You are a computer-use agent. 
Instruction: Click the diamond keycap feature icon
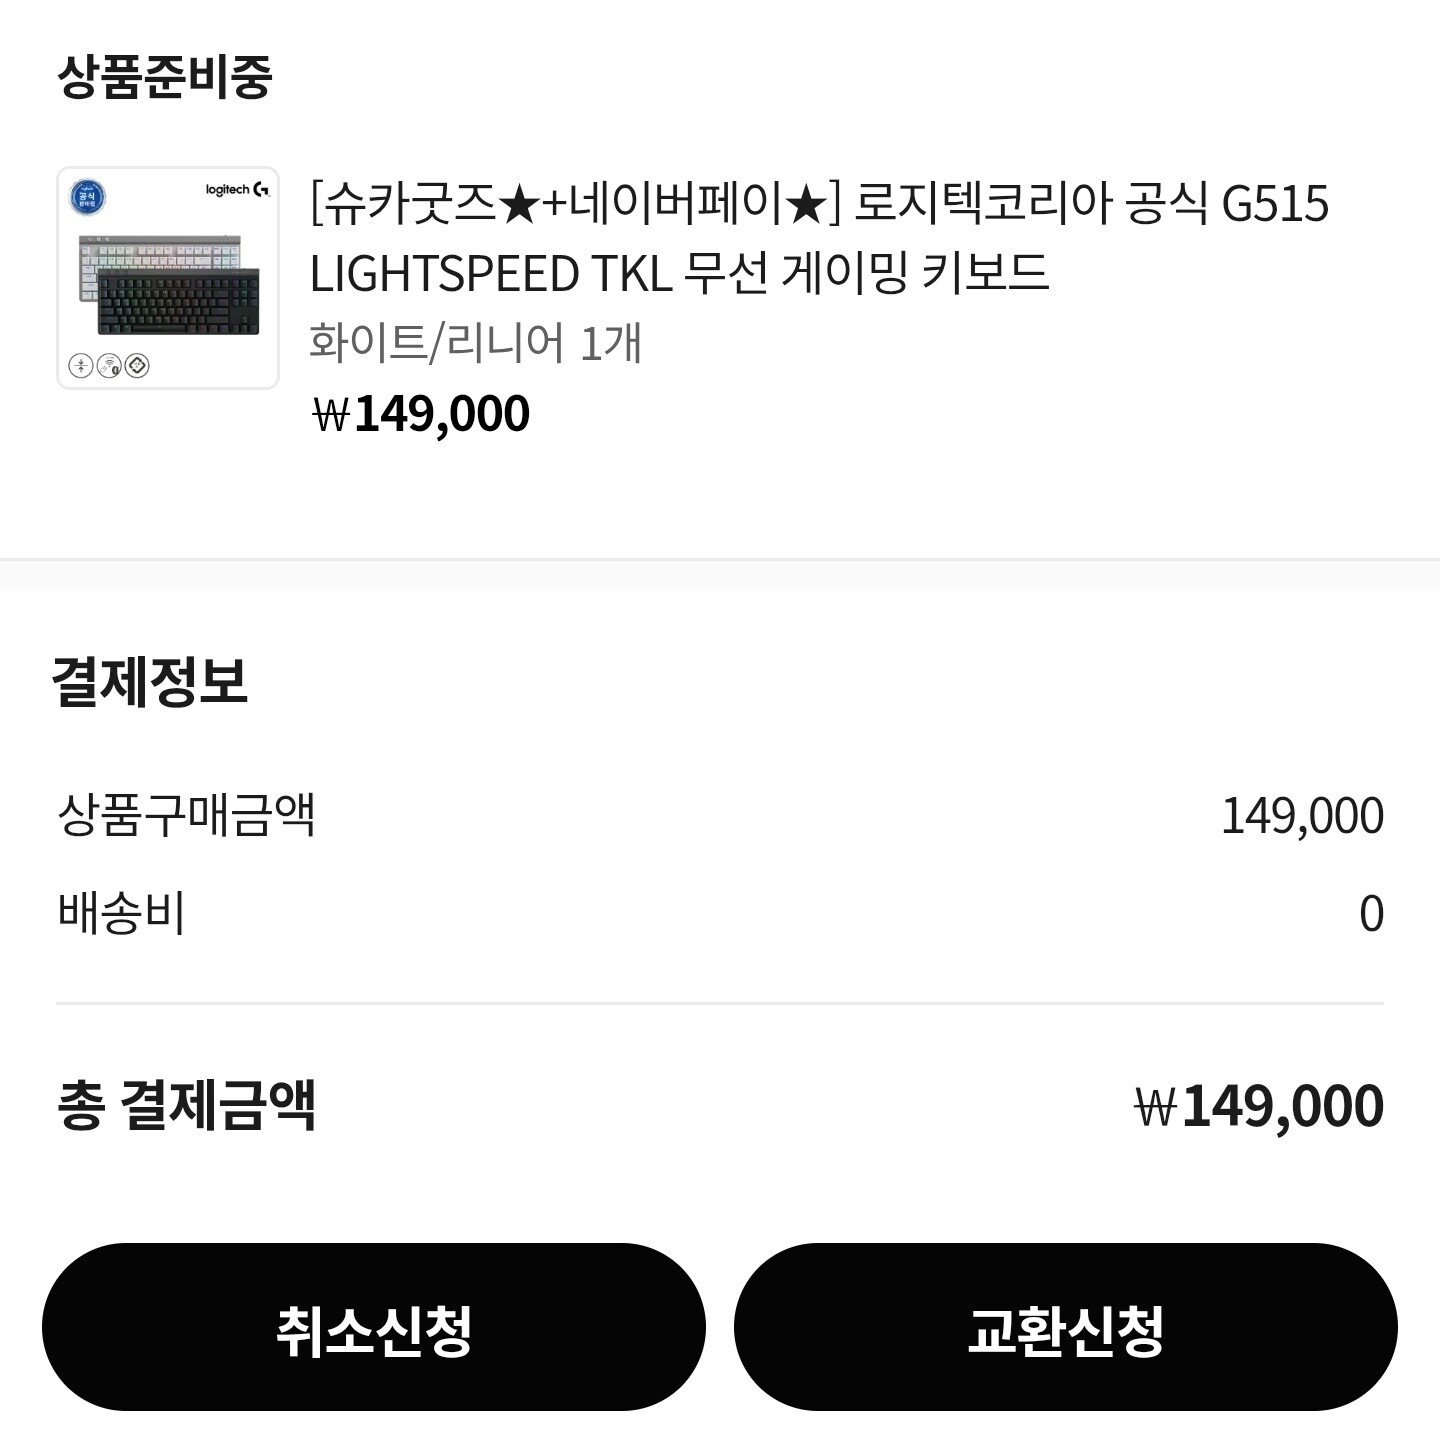click(137, 366)
